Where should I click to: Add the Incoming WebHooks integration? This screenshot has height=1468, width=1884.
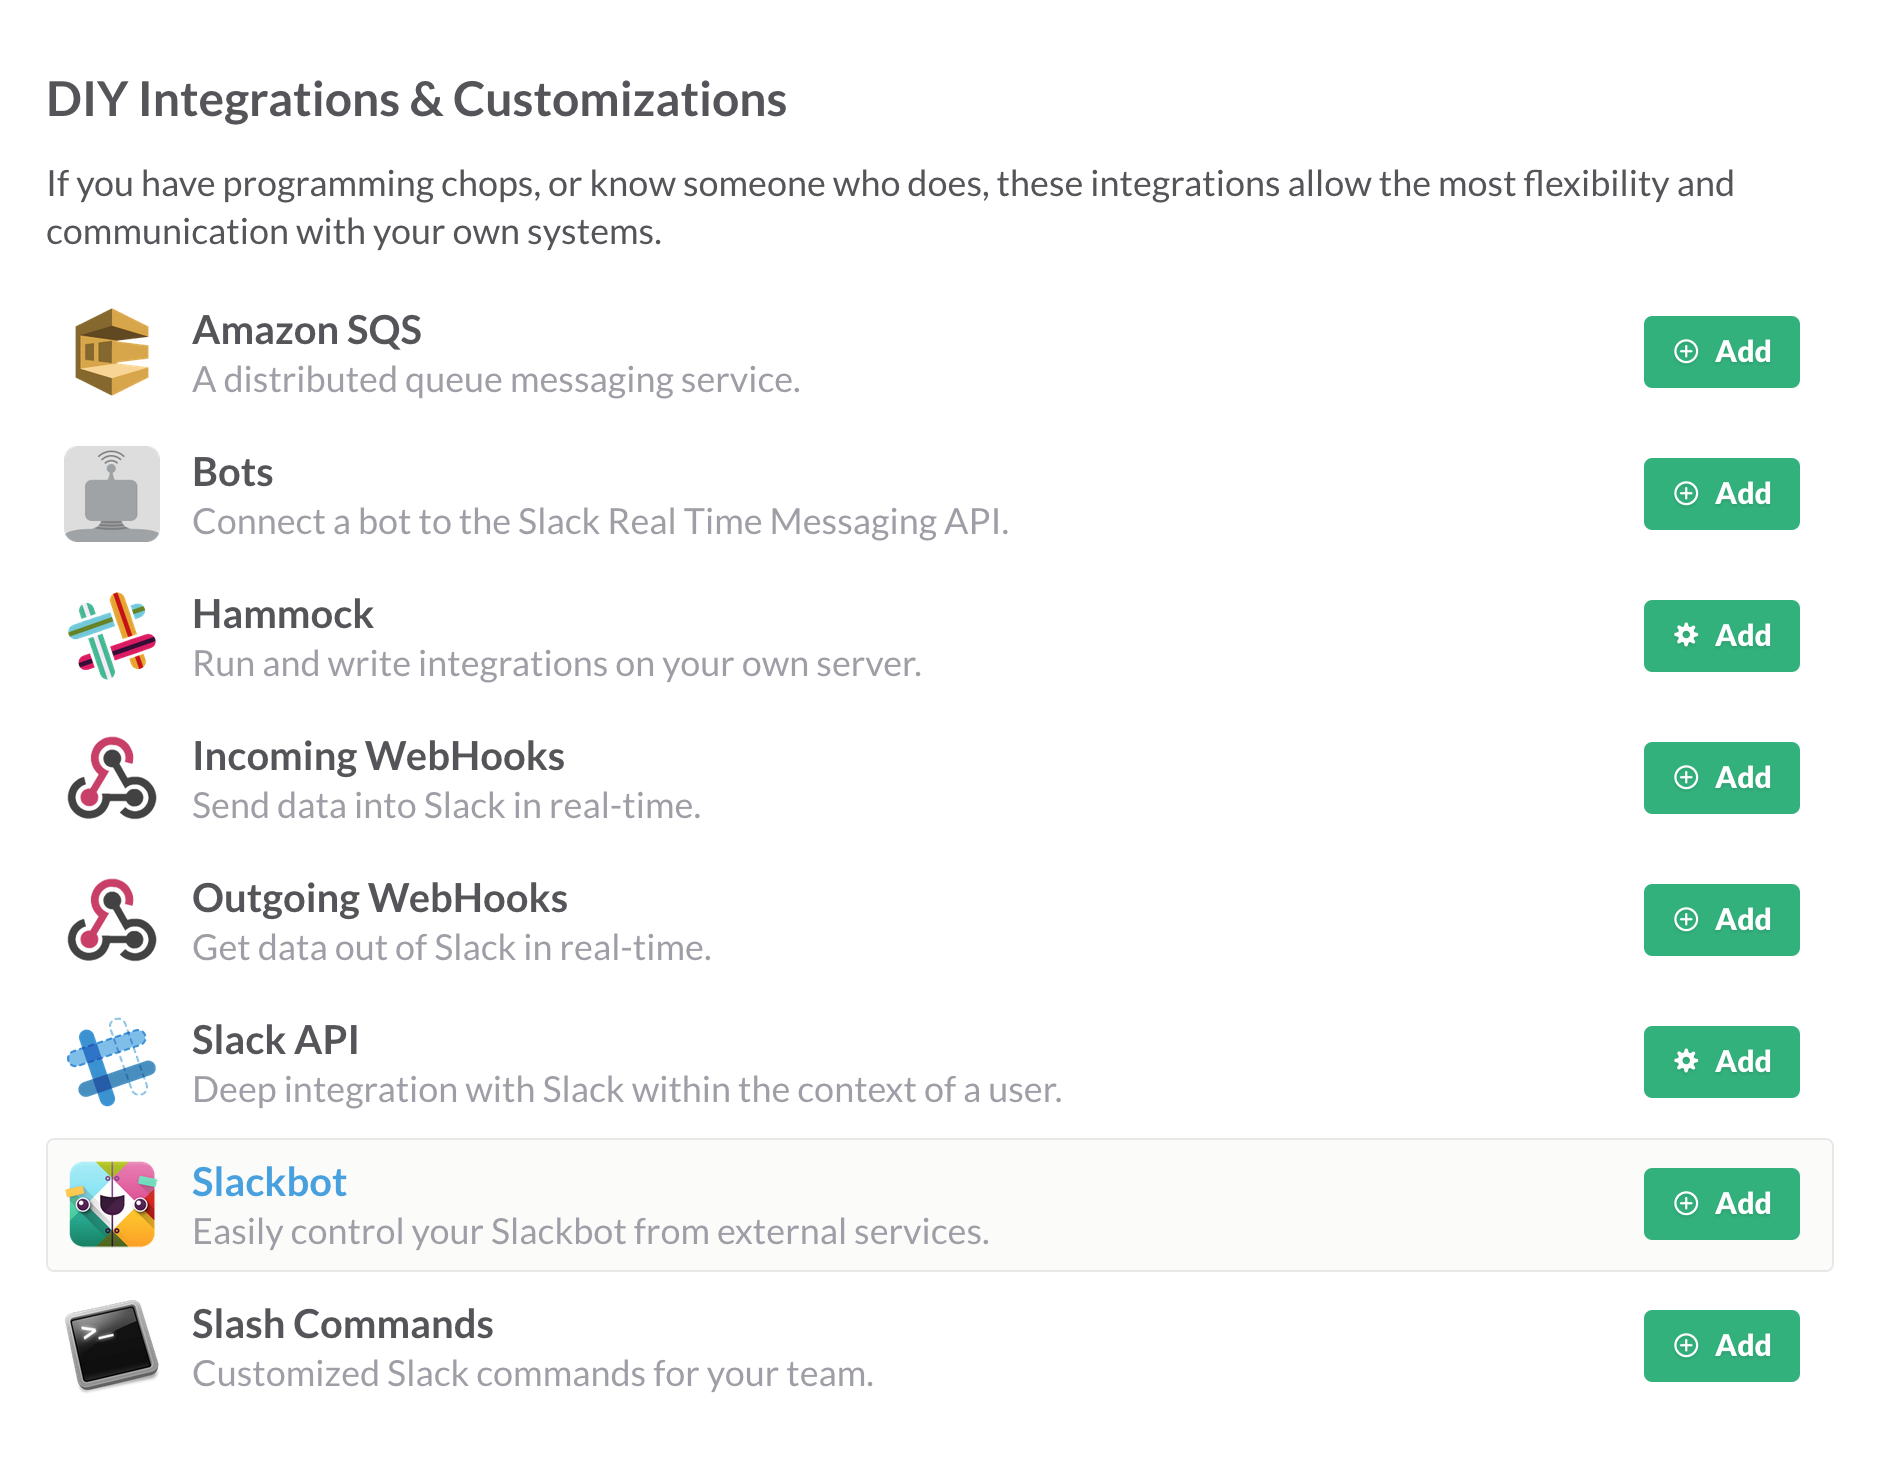pyautogui.click(x=1720, y=778)
